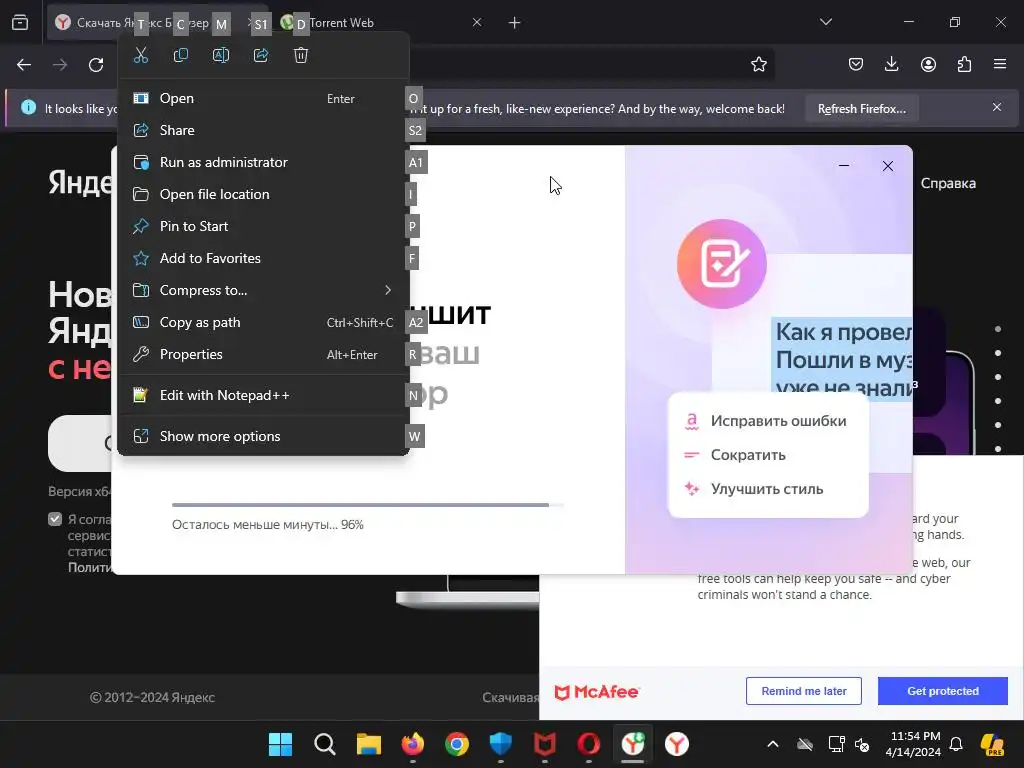Select Pin to Start
Screen dimensions: 1024x768
[x=263, y=227]
